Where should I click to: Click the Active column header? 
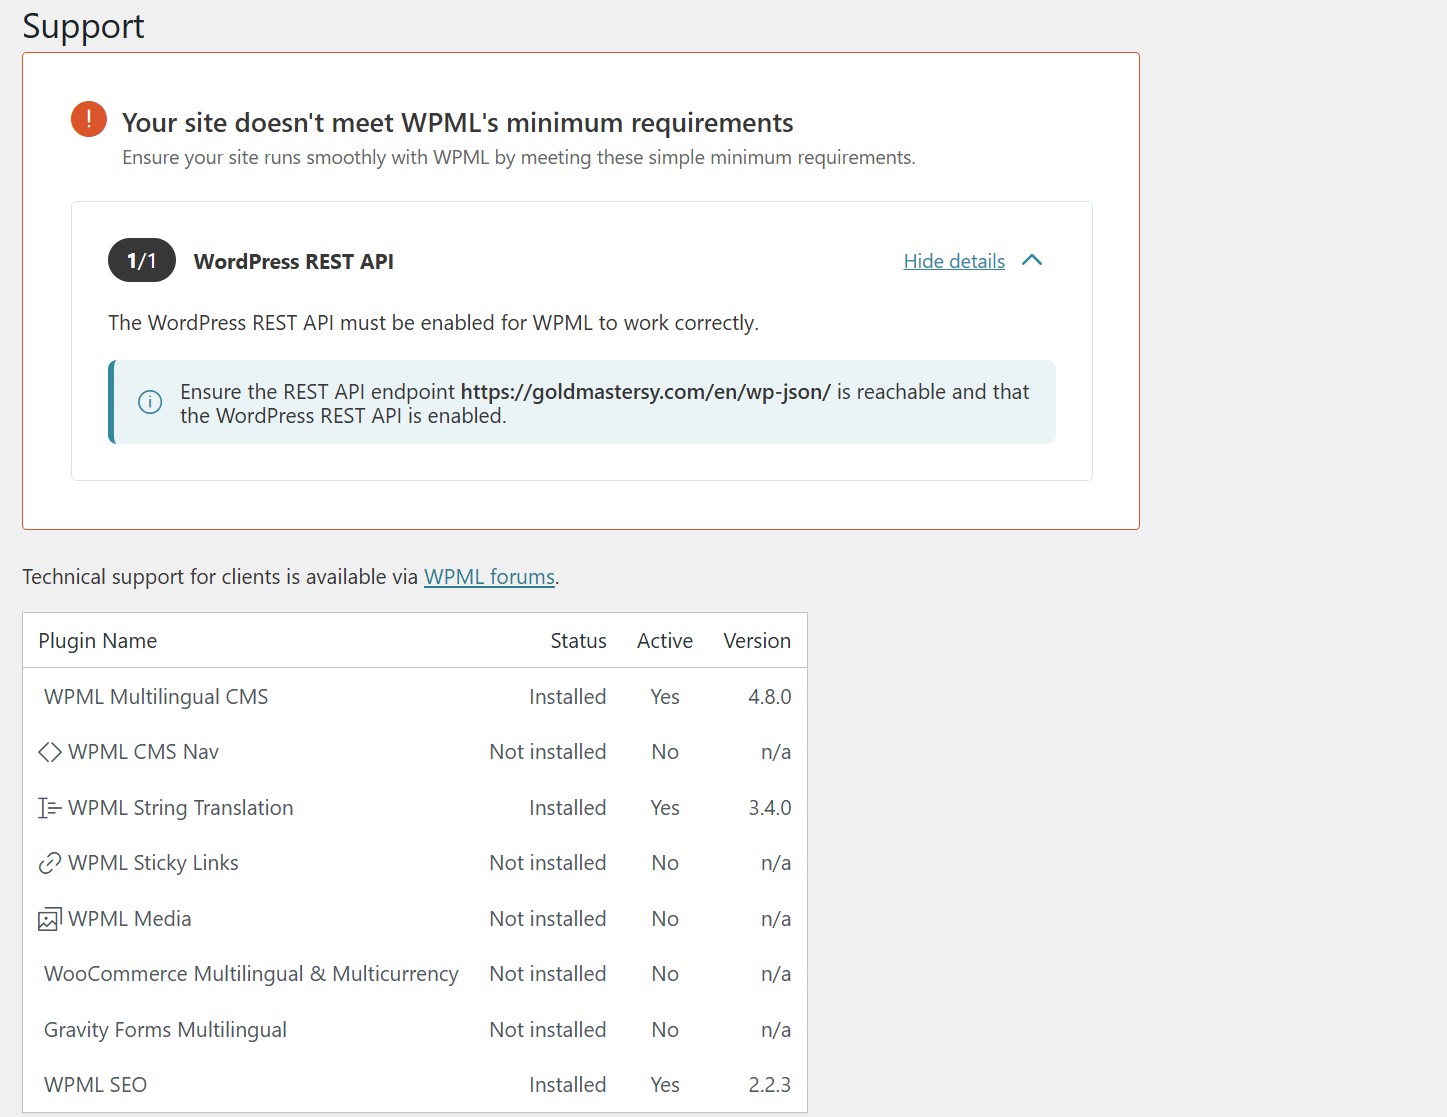coord(665,641)
